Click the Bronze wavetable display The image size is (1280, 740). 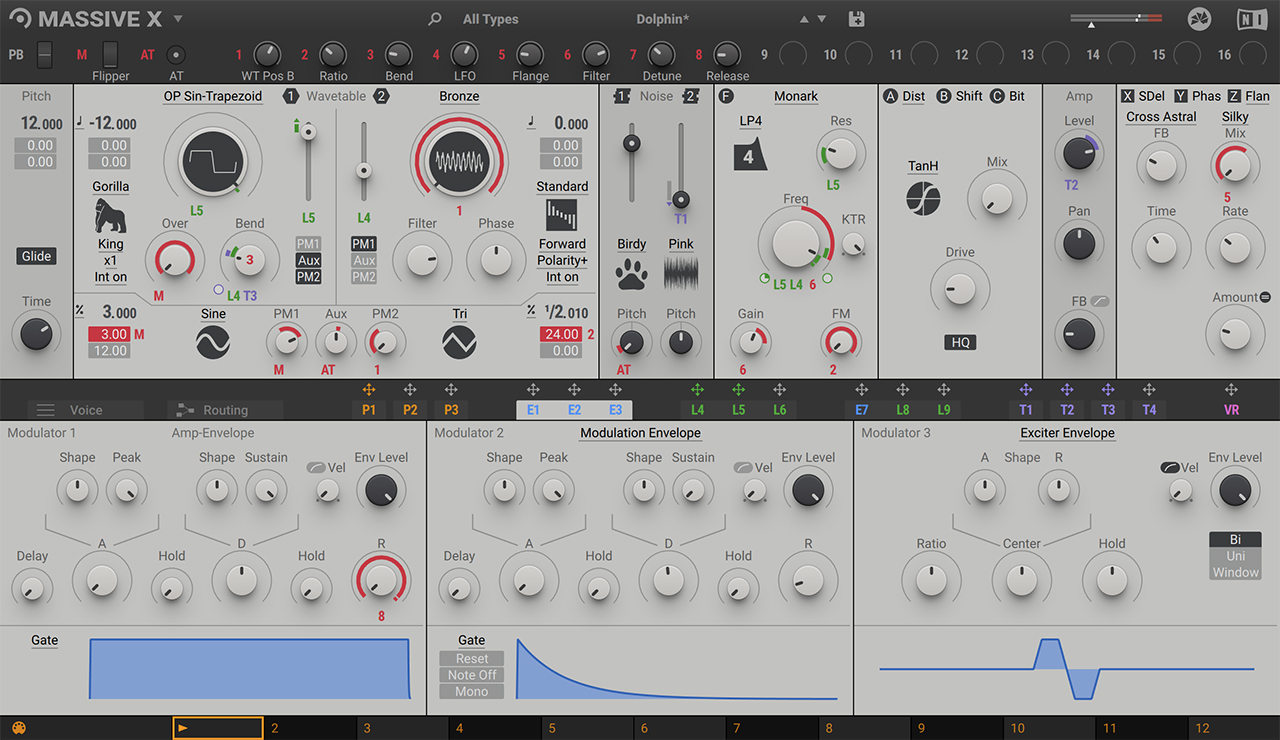coord(459,160)
